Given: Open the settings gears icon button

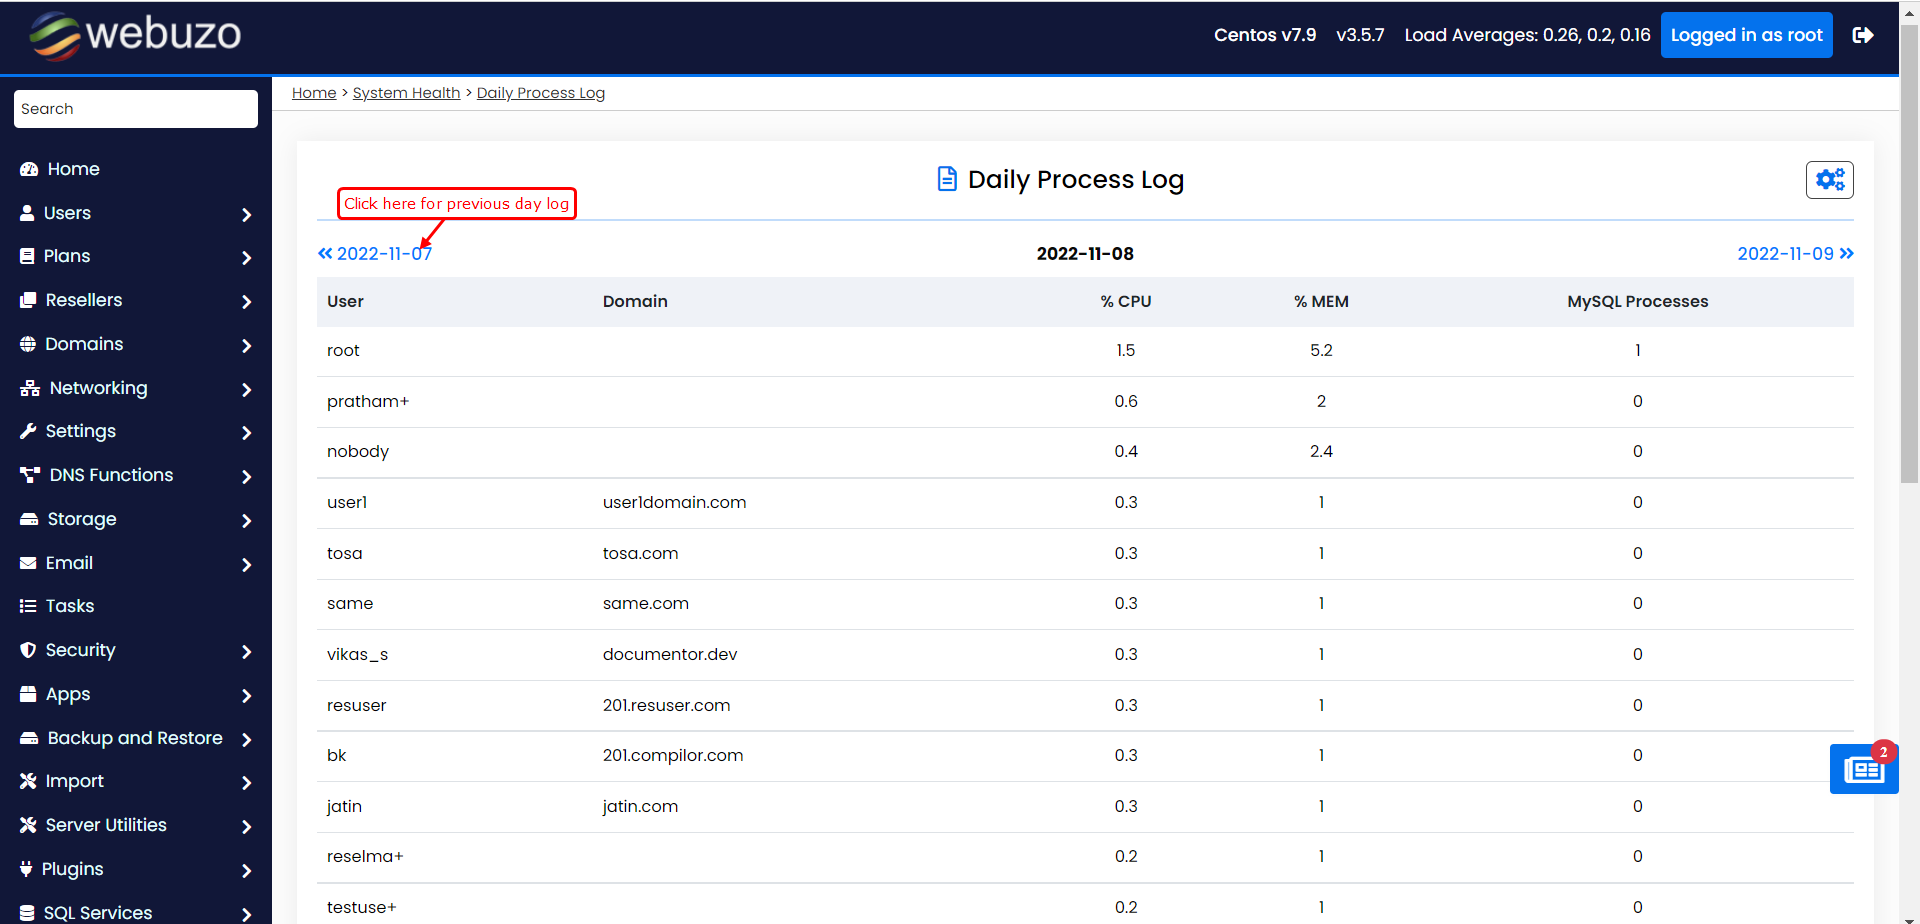Looking at the screenshot, I should pos(1829,180).
